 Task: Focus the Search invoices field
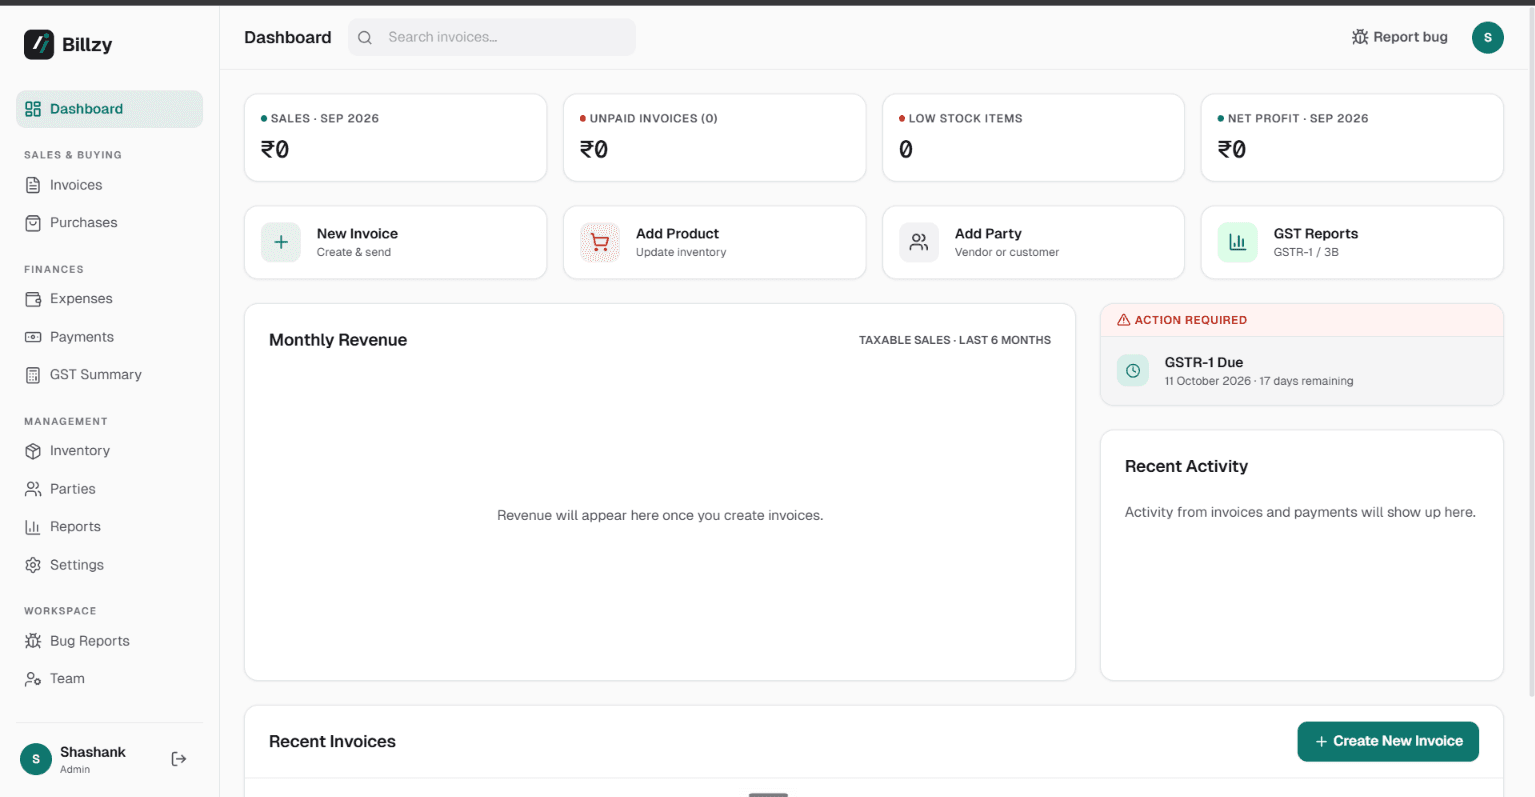coord(492,37)
